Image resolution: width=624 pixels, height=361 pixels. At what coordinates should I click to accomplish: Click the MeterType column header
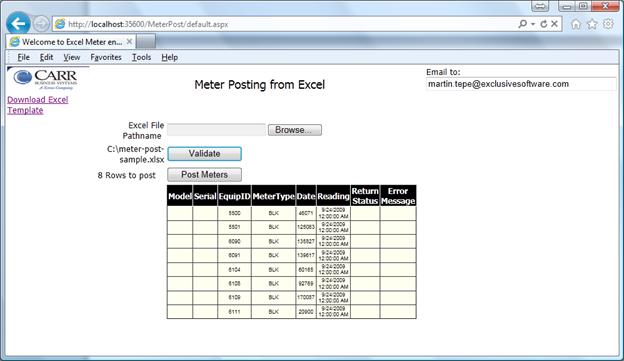point(273,196)
